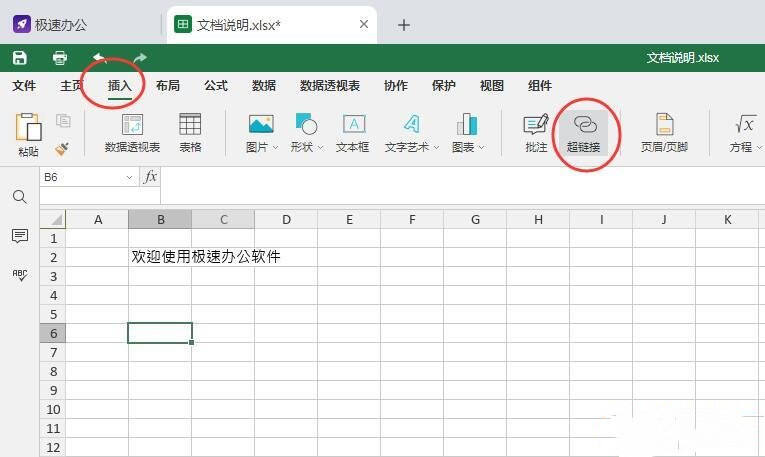Open 页眉/页脚 header and footer
The width and height of the screenshot is (765, 457).
point(664,134)
